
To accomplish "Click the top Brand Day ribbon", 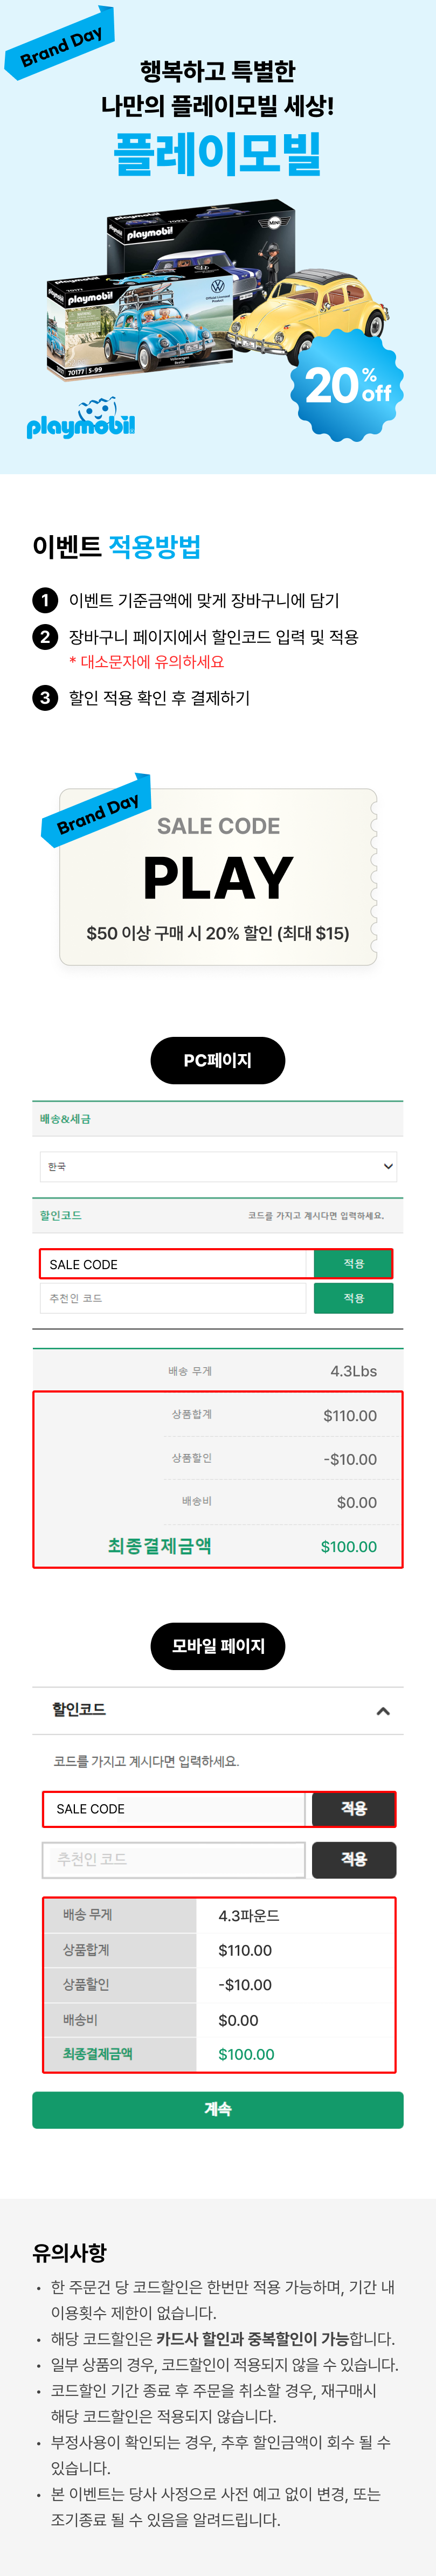I will (61, 41).
